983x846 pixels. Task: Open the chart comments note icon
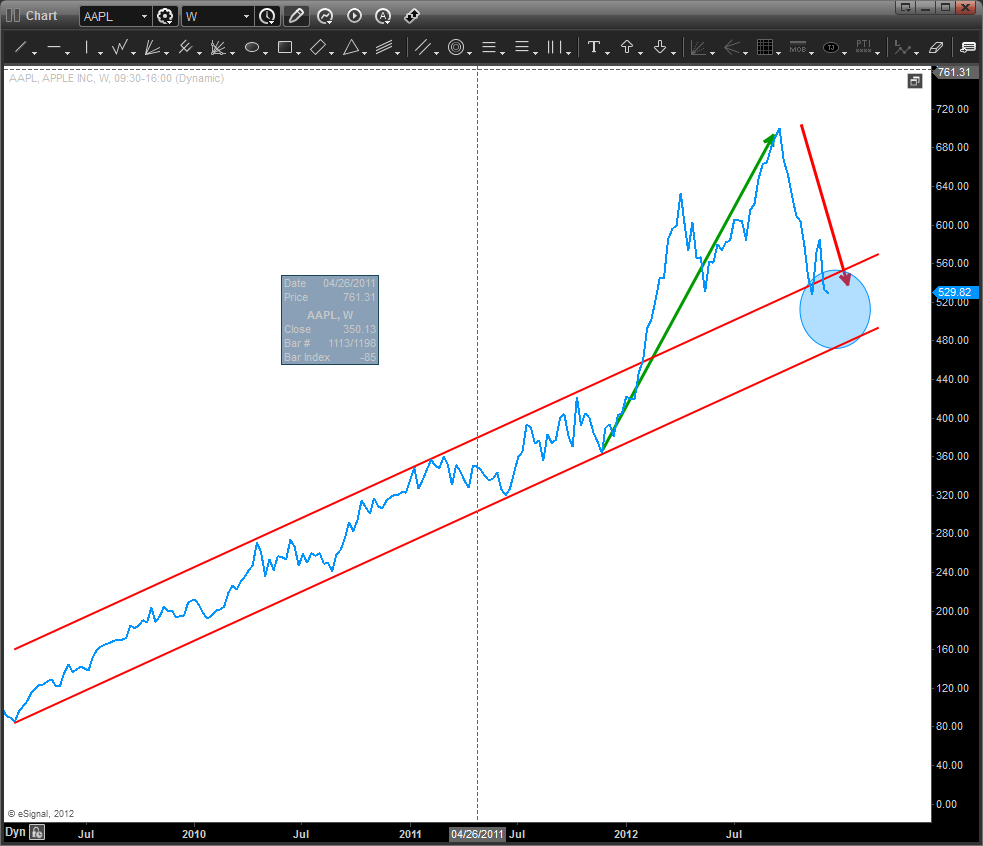(968, 47)
